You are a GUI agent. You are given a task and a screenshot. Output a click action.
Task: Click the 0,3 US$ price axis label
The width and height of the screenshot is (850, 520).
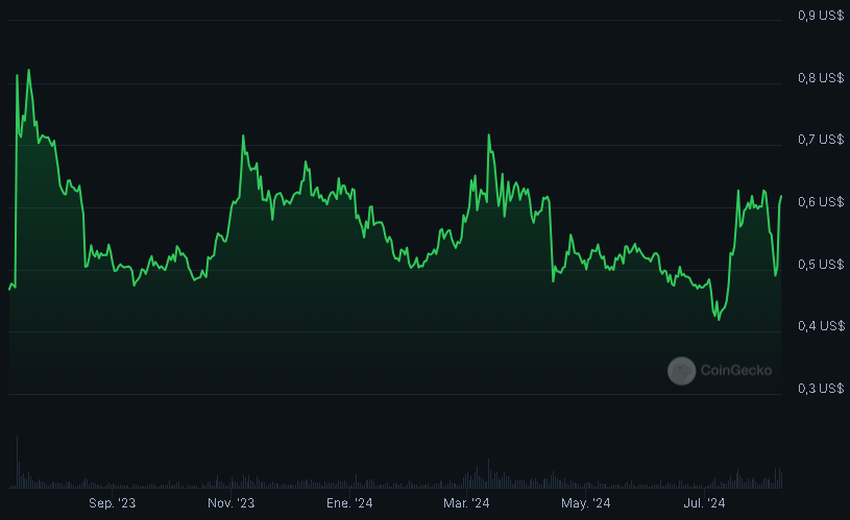point(821,388)
